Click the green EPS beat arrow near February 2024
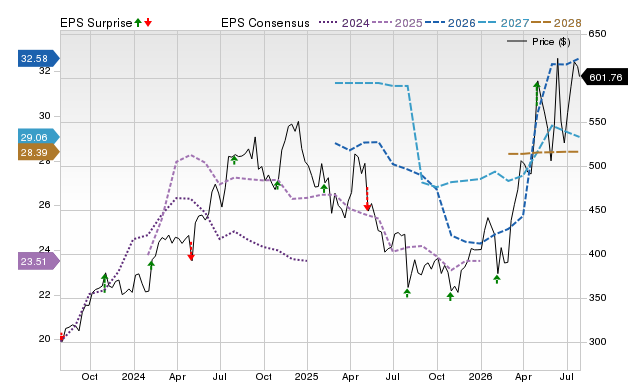This screenshot has width=640, height=382. click(x=151, y=266)
